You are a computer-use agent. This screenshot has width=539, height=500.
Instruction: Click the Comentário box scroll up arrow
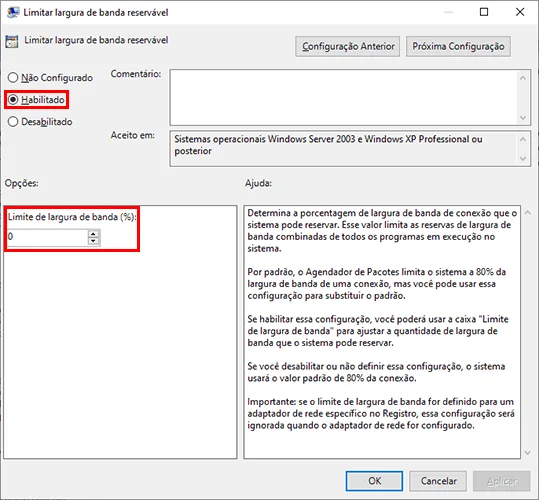[x=523, y=78]
